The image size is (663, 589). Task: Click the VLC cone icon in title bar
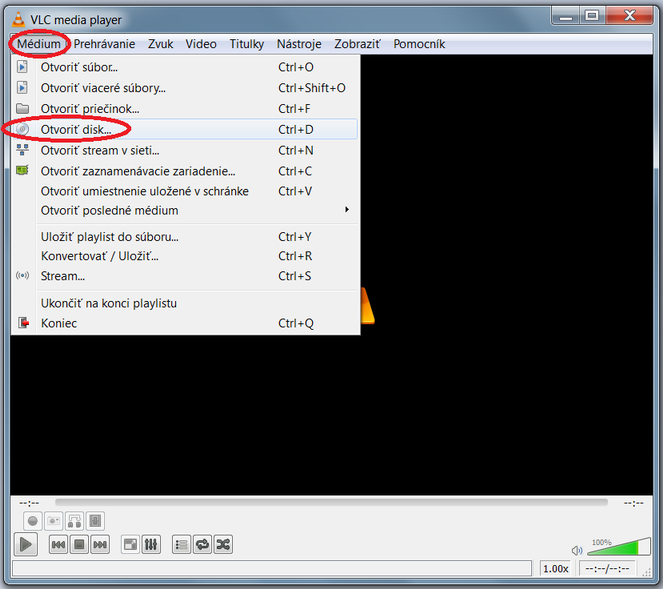point(18,19)
